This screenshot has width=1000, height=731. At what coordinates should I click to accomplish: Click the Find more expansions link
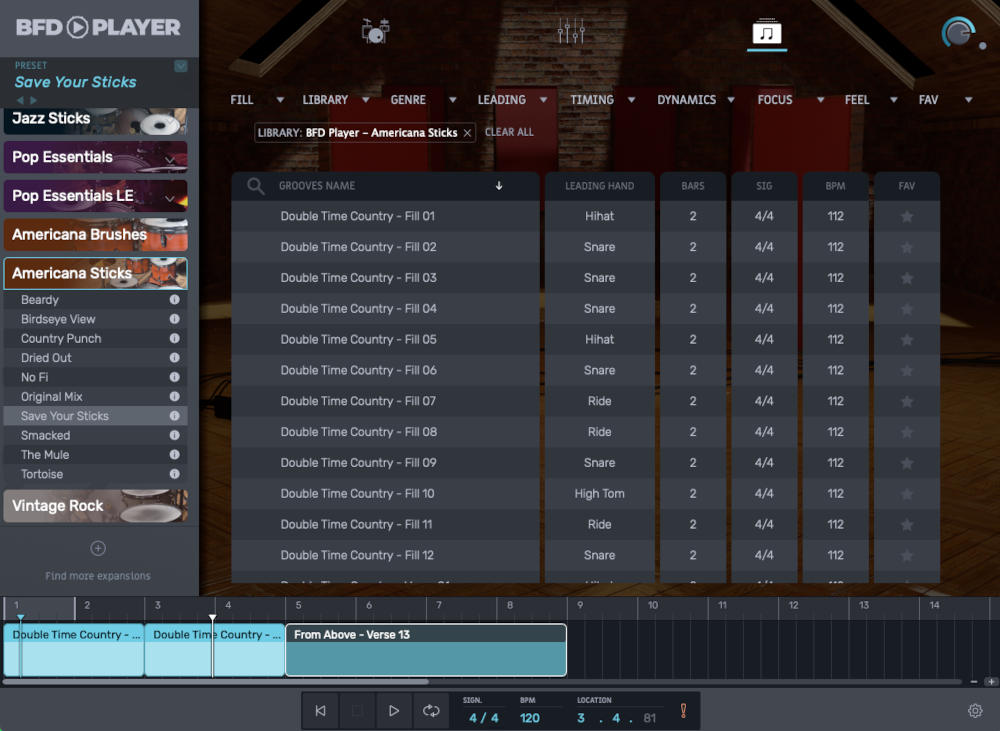tap(97, 575)
